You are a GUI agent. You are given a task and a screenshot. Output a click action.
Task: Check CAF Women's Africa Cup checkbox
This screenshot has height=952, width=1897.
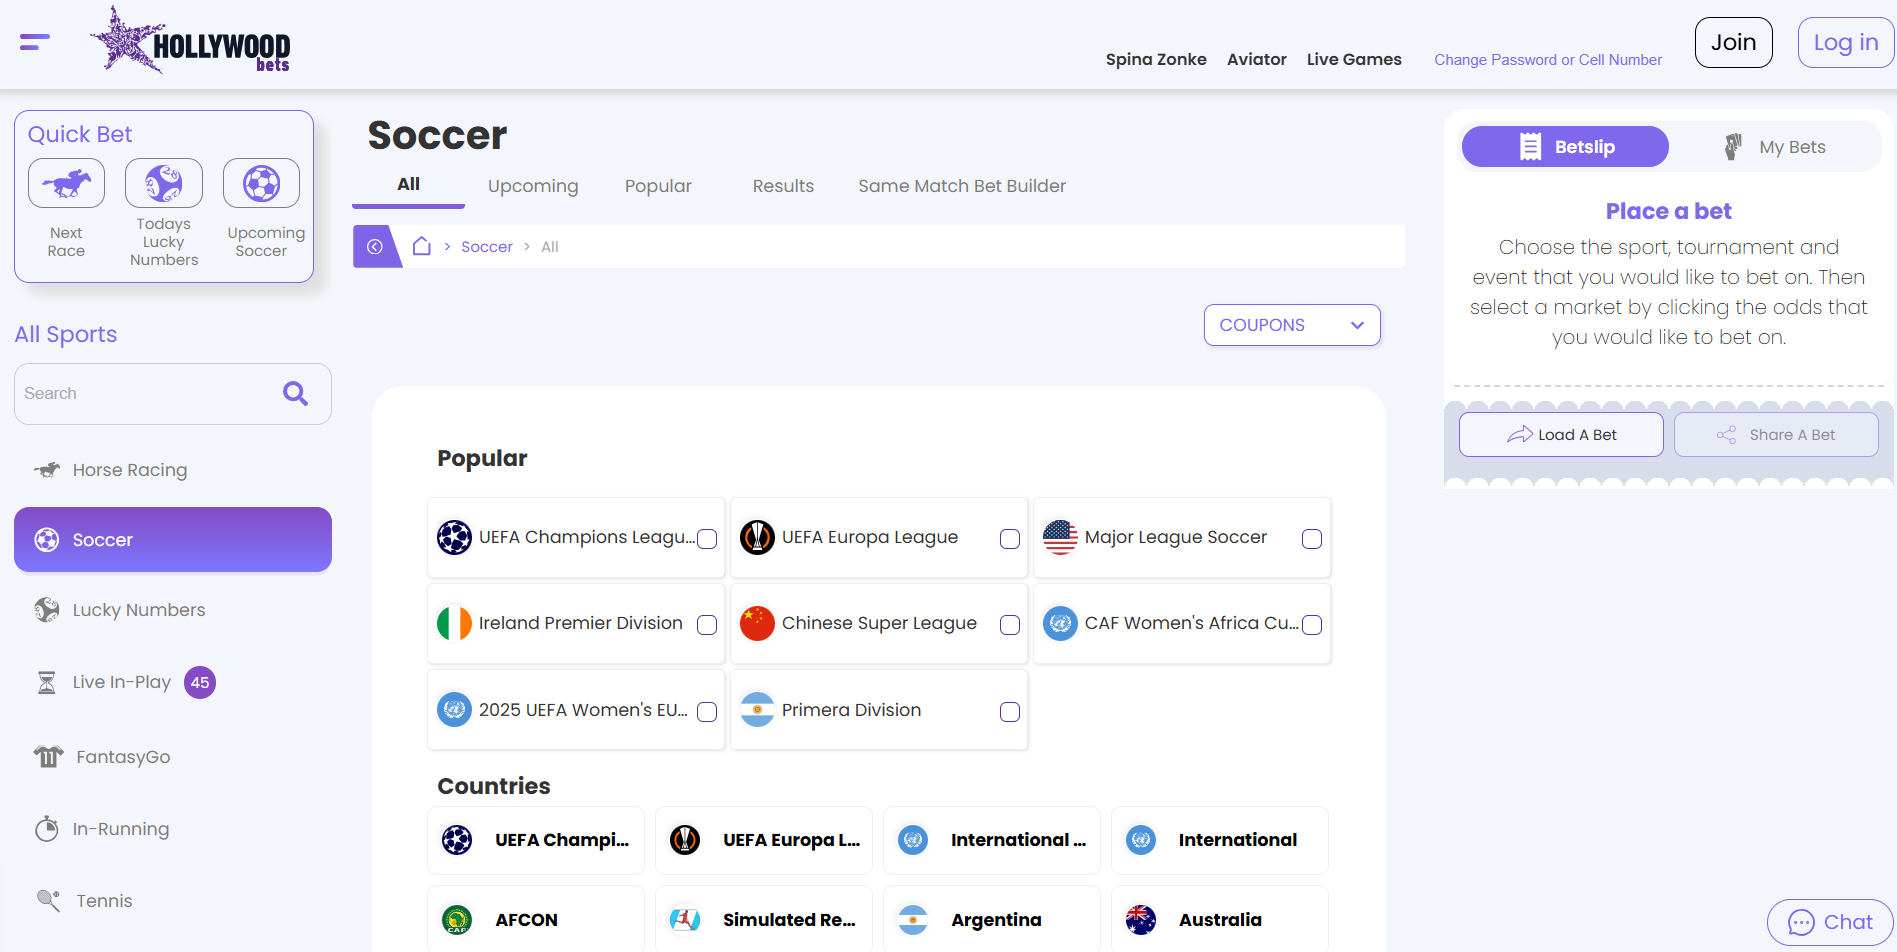(x=1312, y=625)
